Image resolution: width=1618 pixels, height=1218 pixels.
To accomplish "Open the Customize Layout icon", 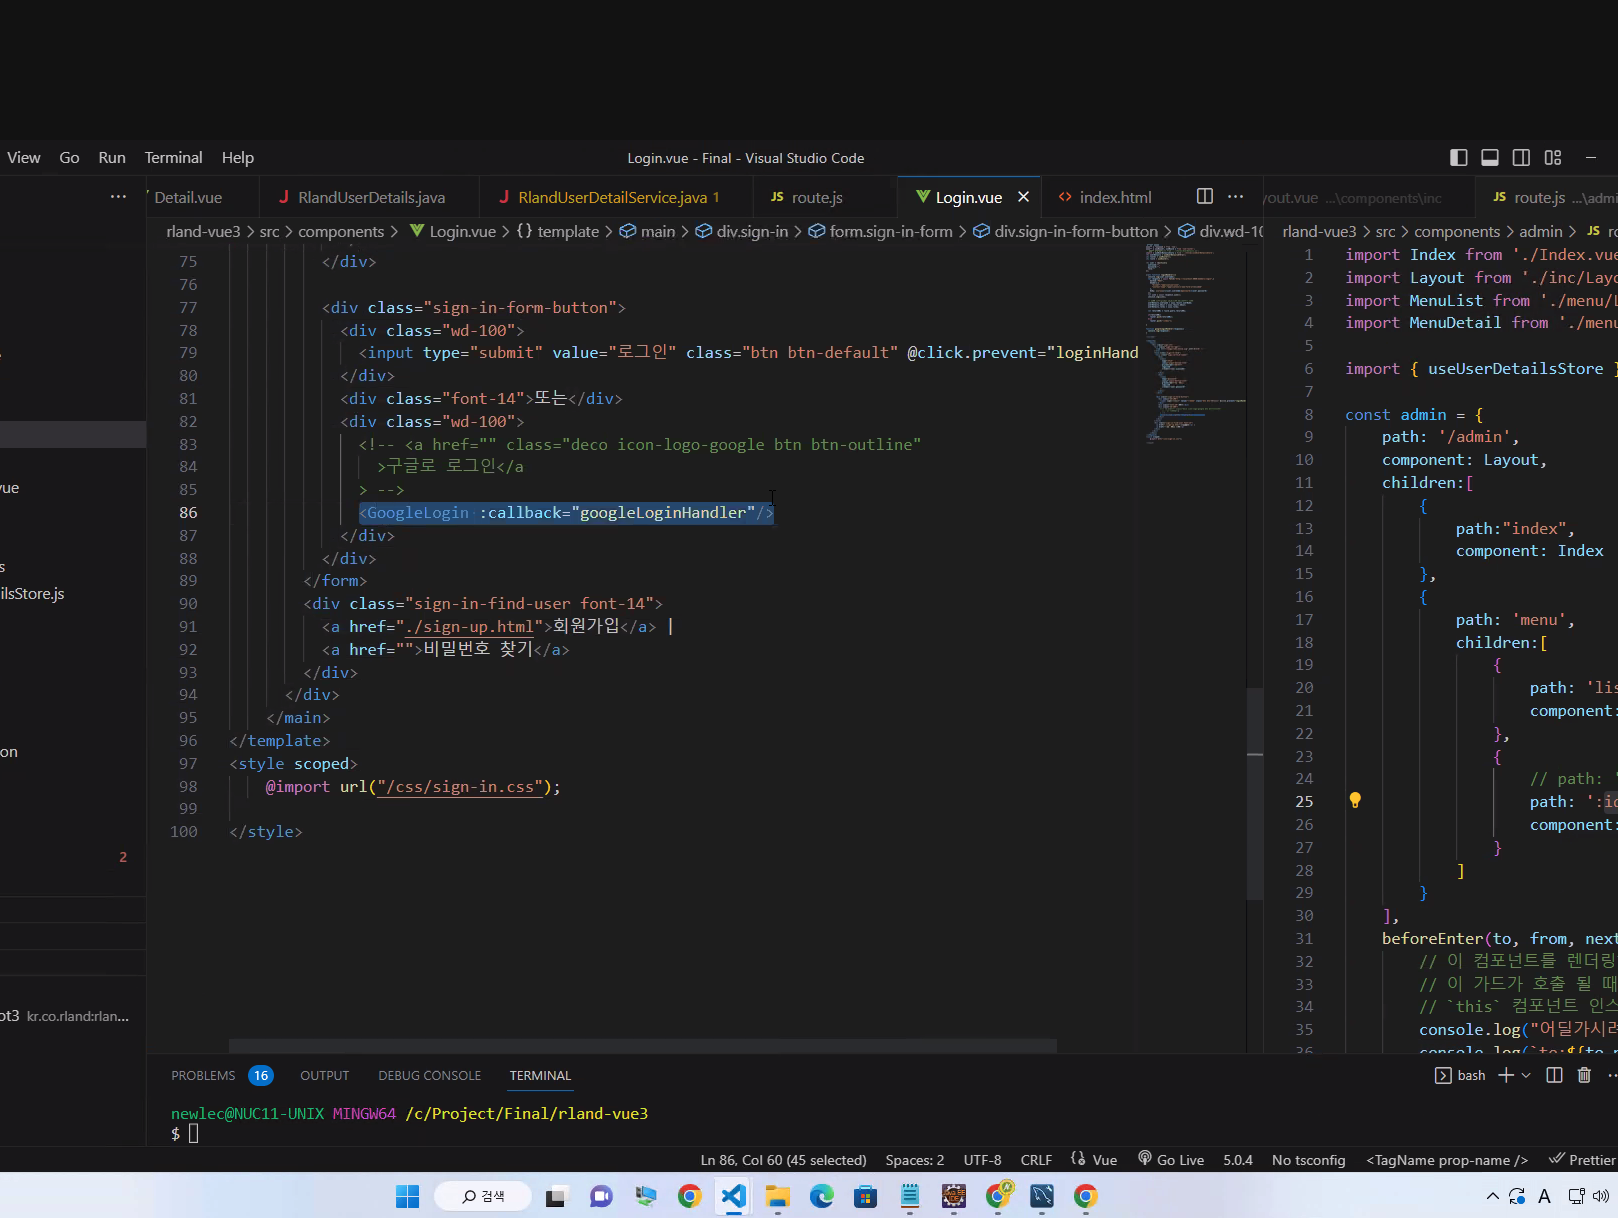I will point(1553,157).
